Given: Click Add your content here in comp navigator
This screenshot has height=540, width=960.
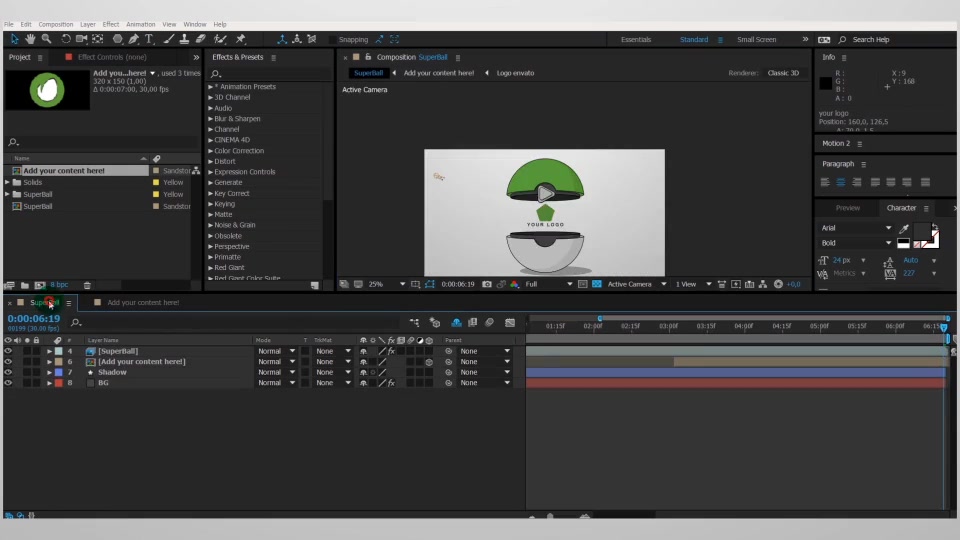Looking at the screenshot, I should pos(438,73).
